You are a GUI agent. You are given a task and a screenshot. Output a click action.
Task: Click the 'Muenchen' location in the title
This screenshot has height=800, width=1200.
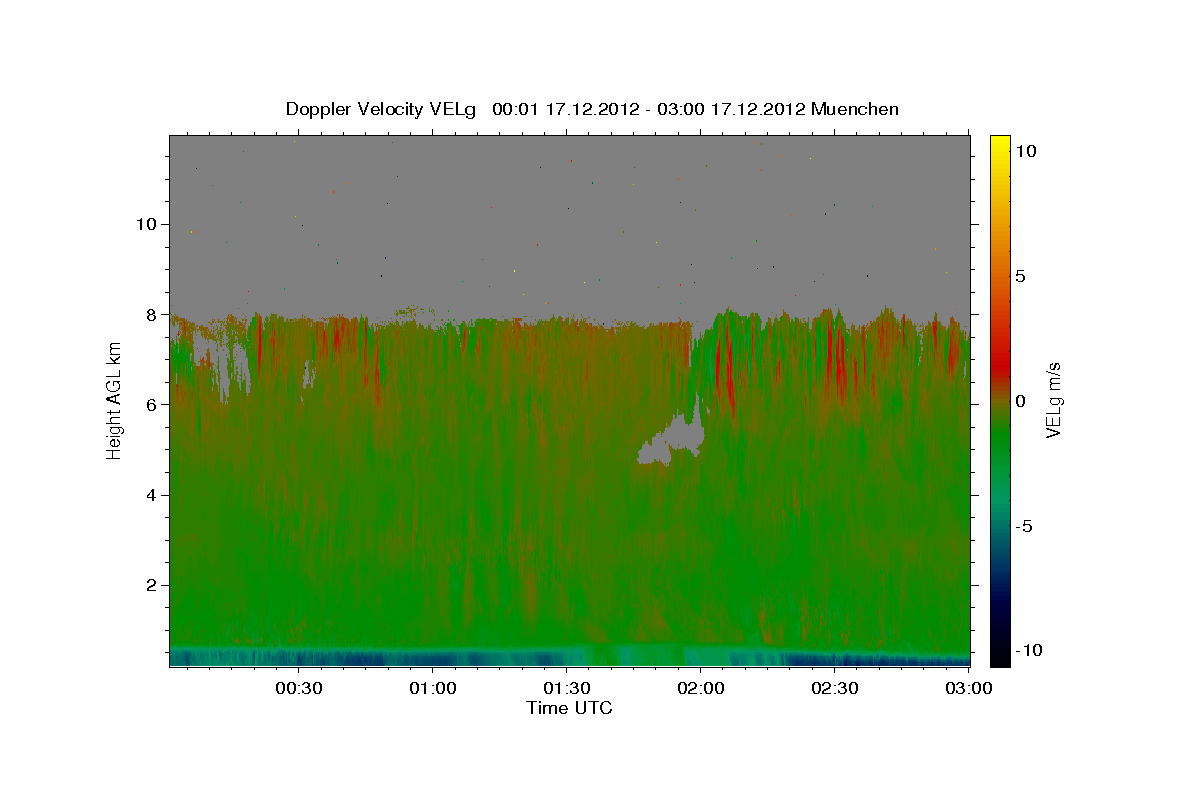(x=855, y=109)
